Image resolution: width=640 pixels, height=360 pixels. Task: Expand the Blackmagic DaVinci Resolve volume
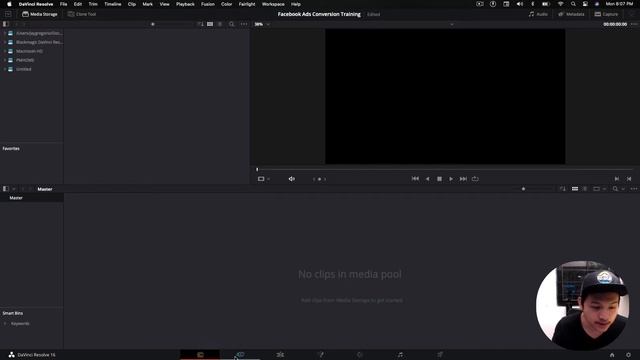(x=5, y=42)
